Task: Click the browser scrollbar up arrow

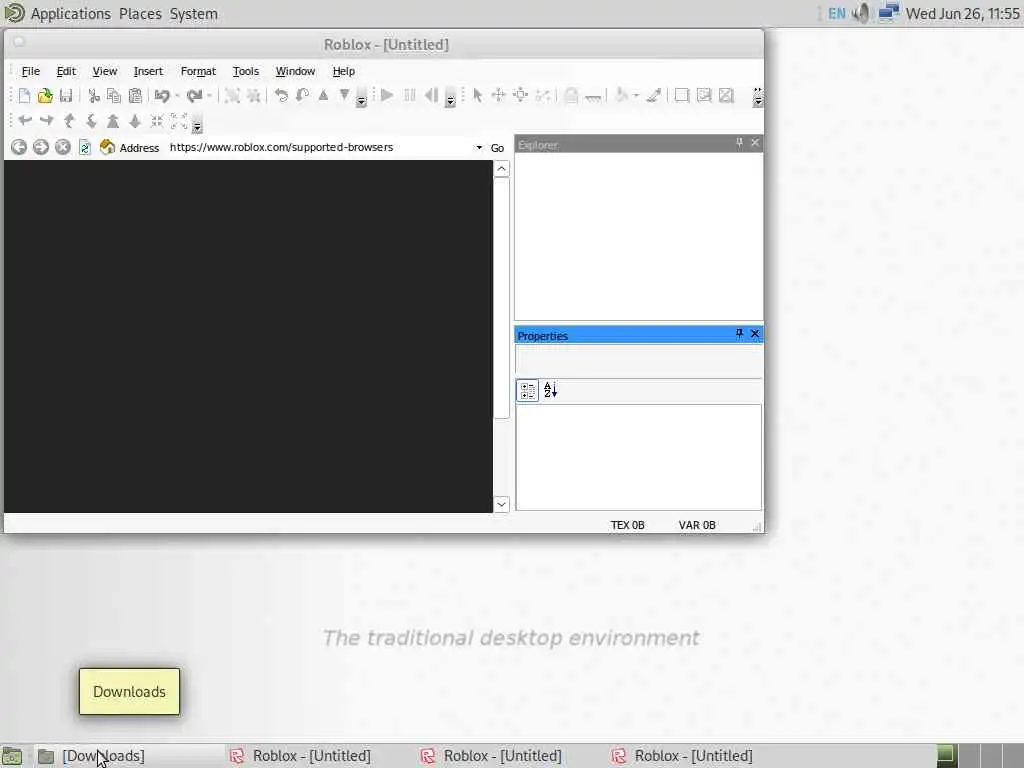Action: (x=501, y=169)
